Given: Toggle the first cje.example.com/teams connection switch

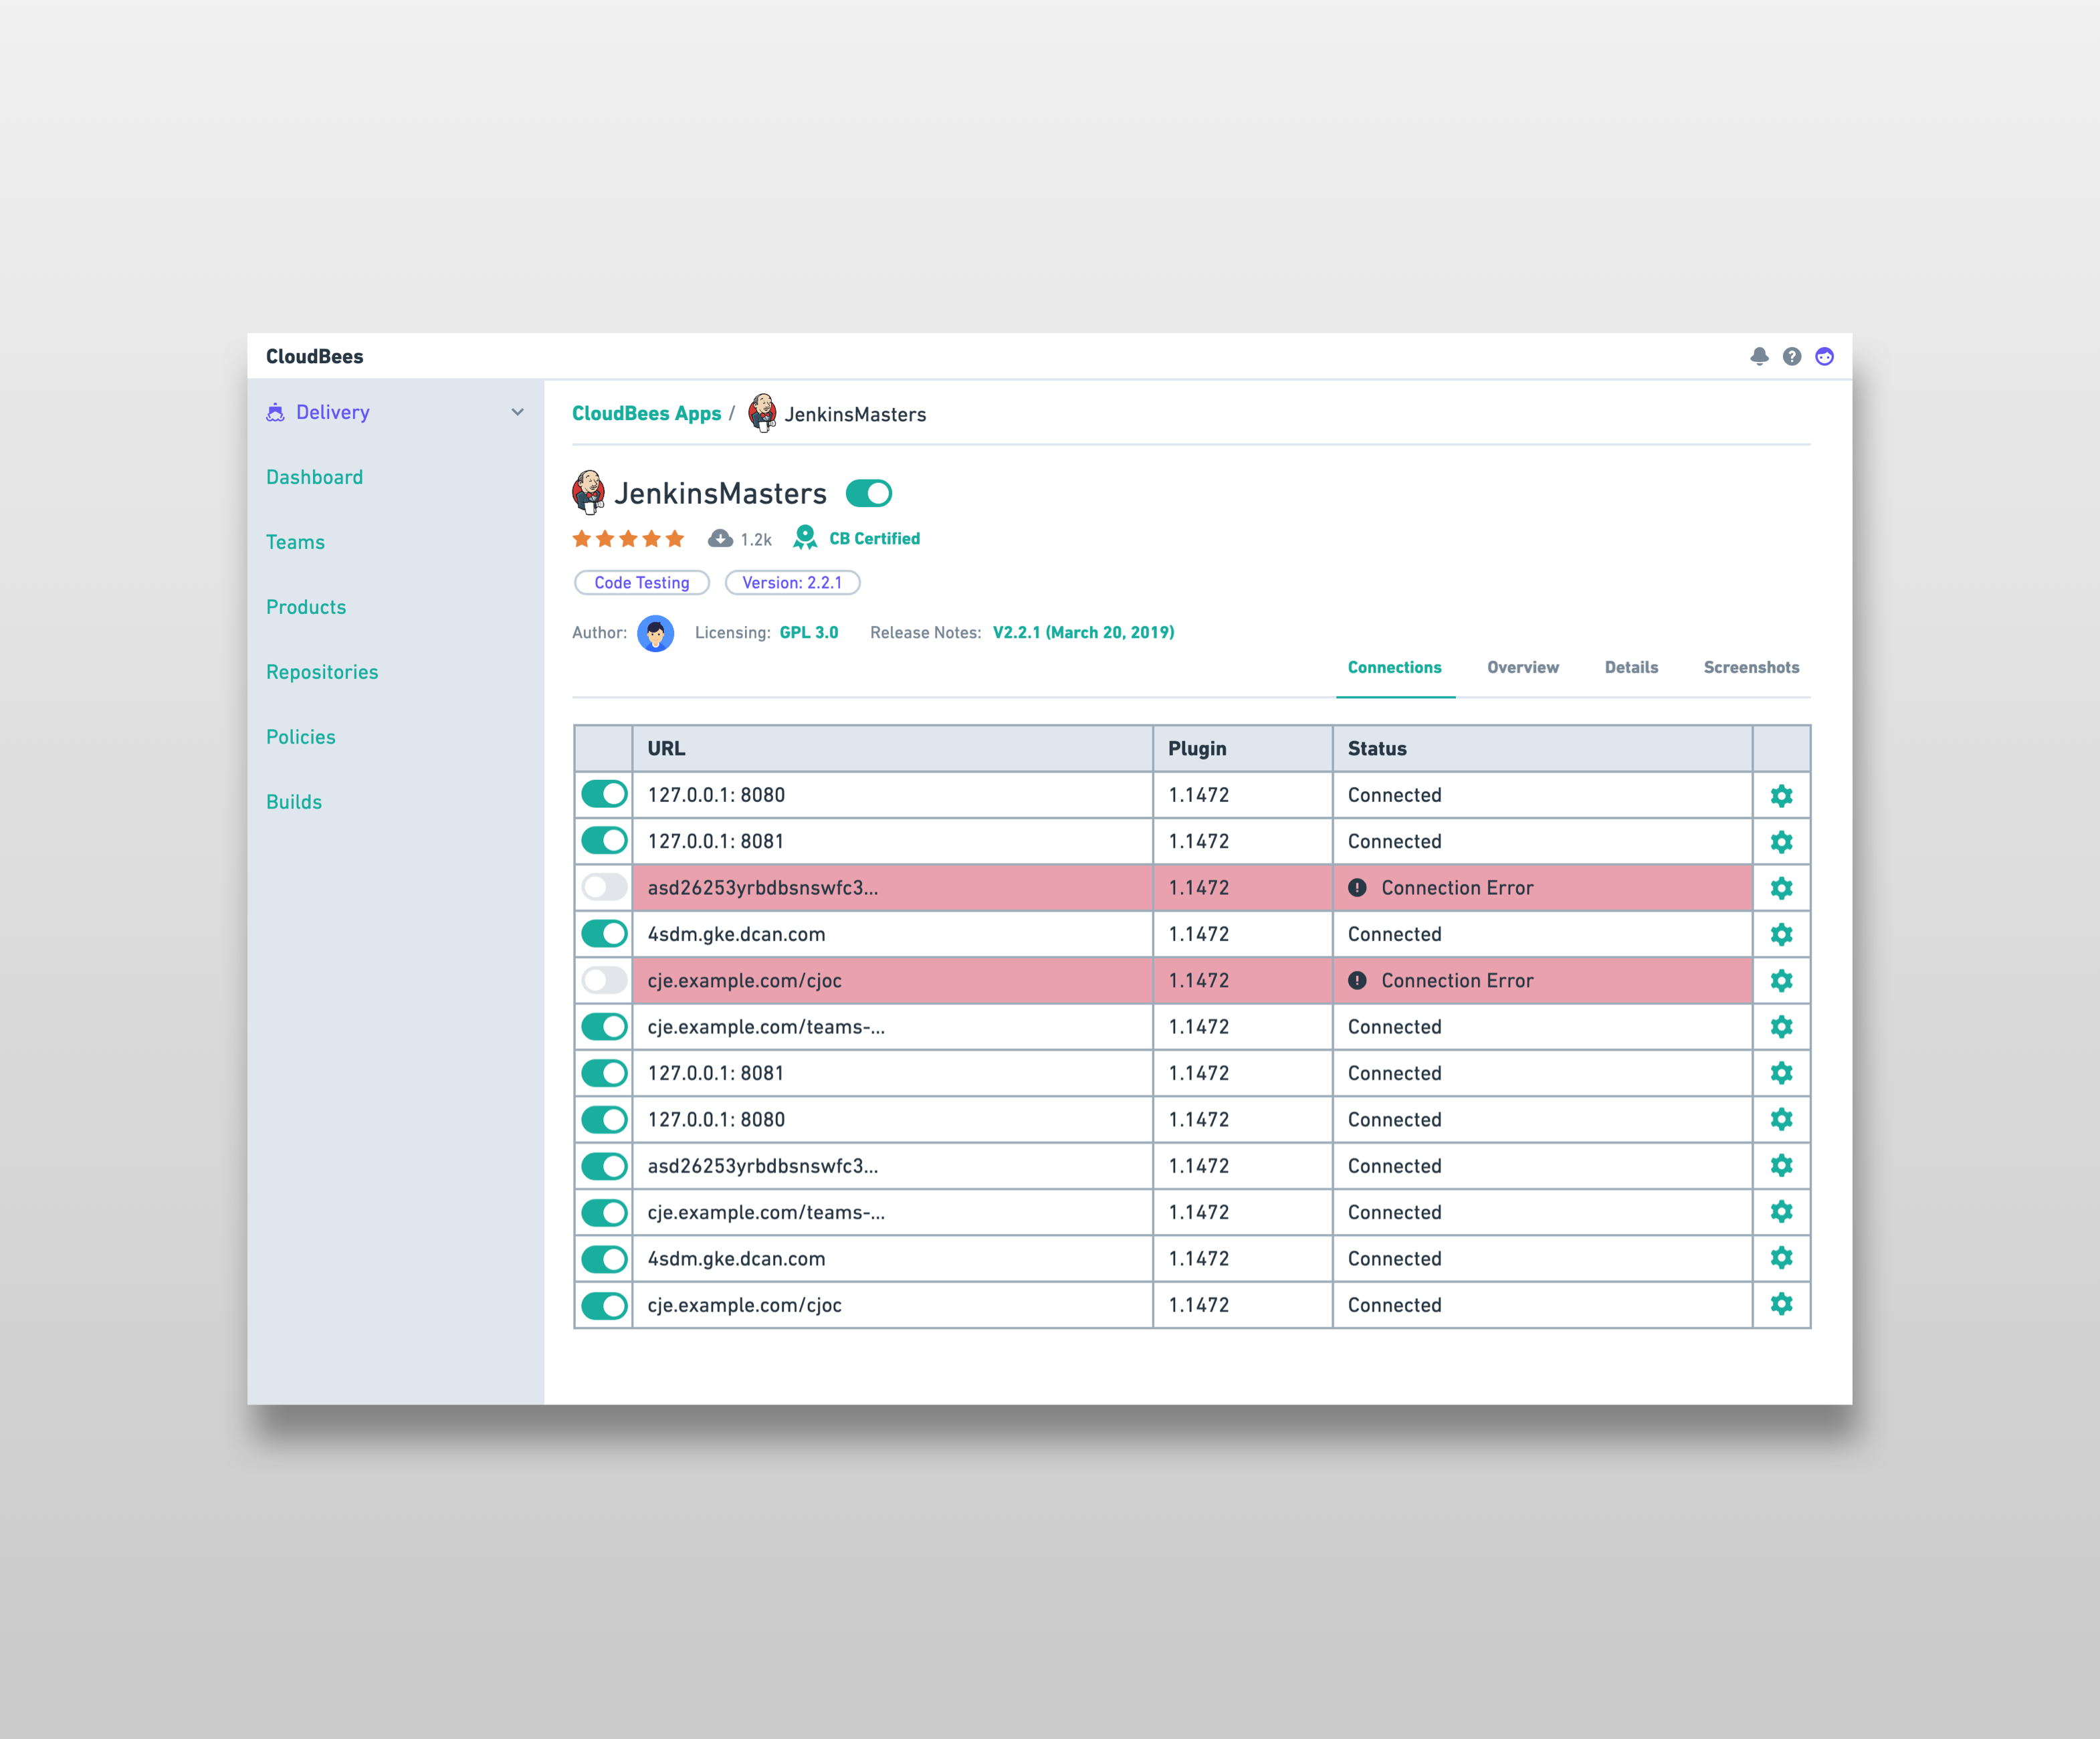Looking at the screenshot, I should click(604, 1027).
